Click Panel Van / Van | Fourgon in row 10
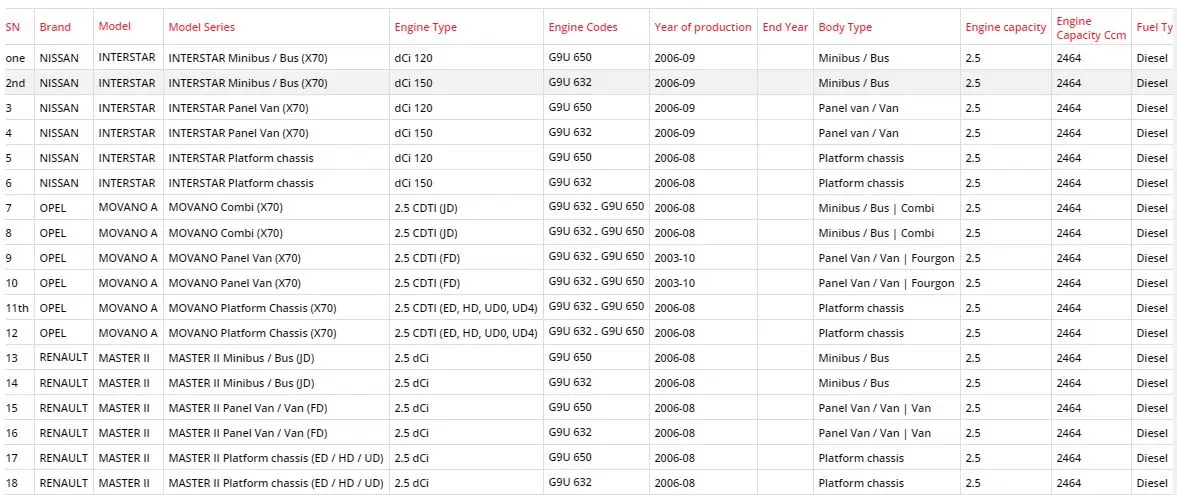Screen dimensions: 1177x495 click(887, 283)
